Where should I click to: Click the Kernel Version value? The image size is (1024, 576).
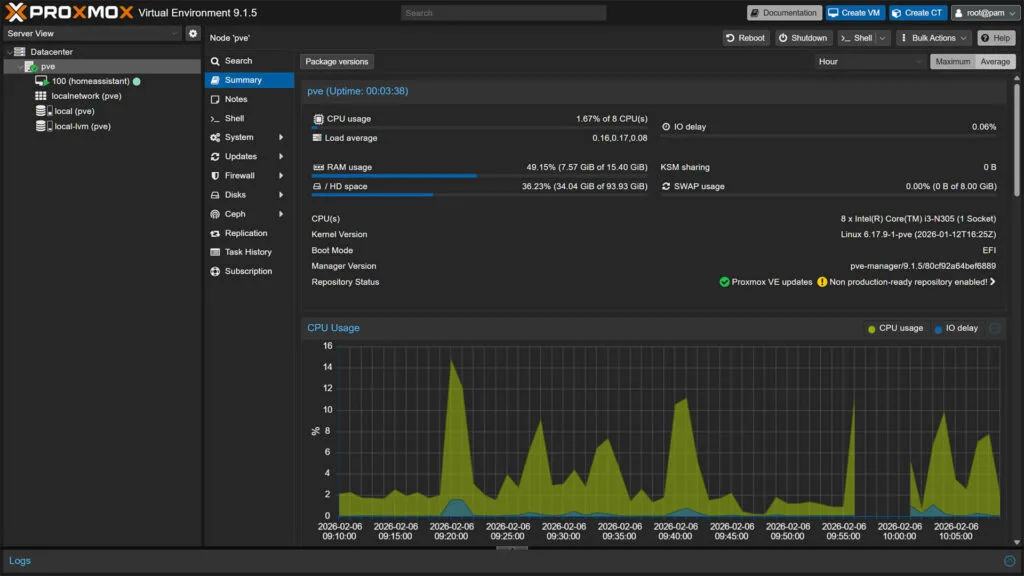tap(918, 234)
